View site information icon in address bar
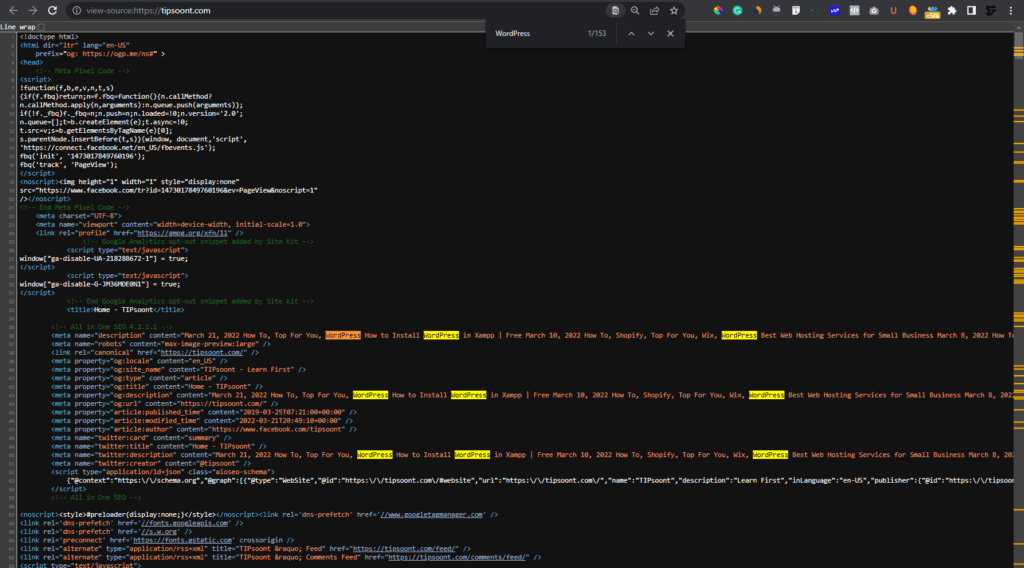 pos(76,10)
